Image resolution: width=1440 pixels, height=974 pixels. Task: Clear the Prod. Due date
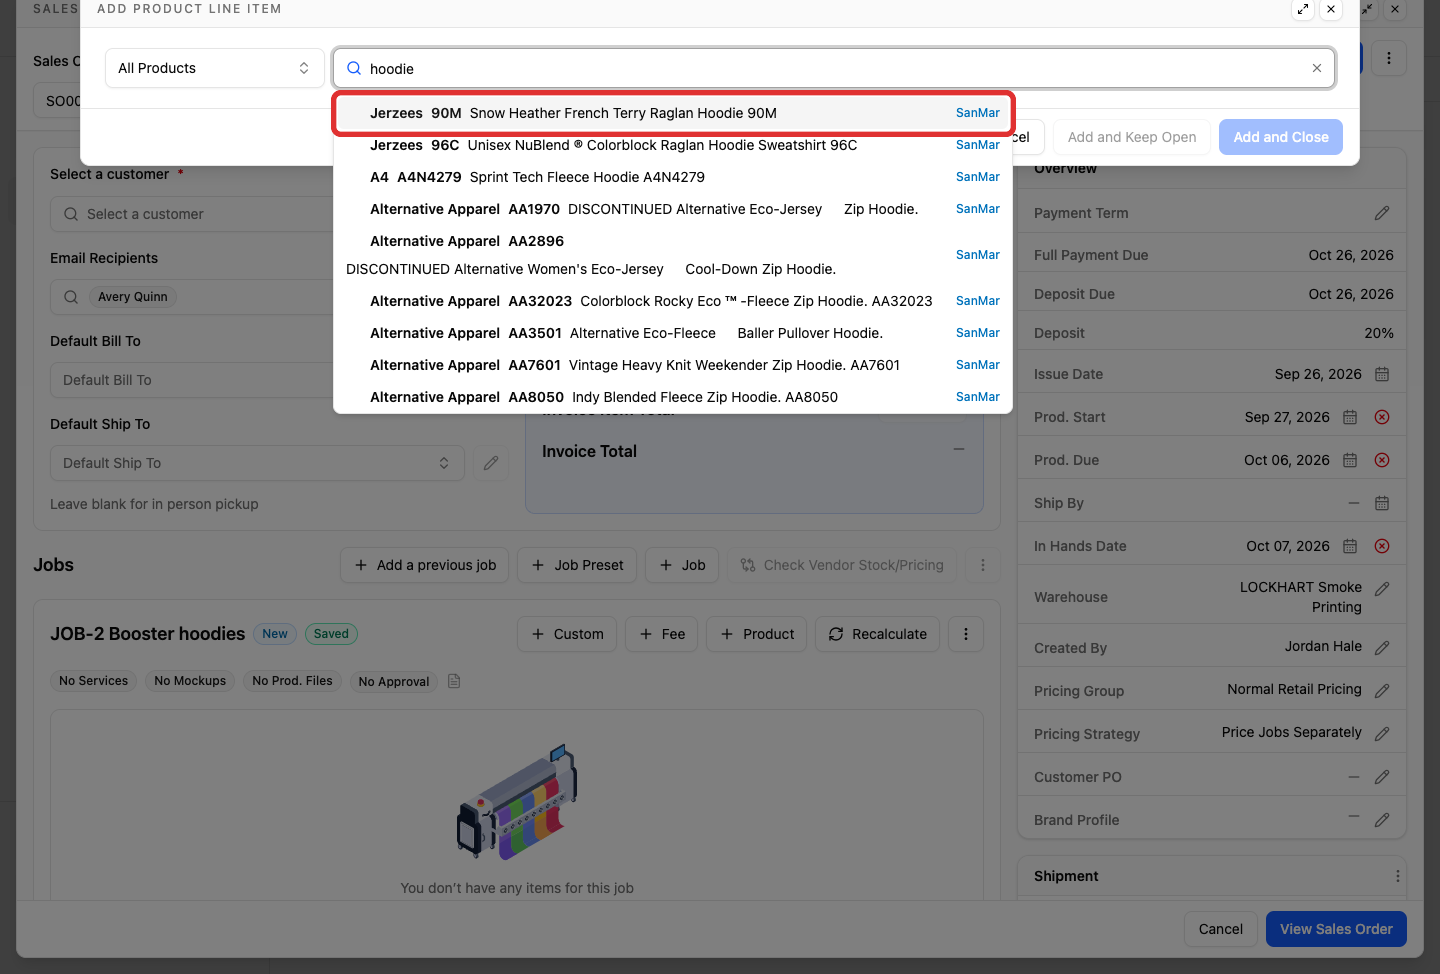1382,460
